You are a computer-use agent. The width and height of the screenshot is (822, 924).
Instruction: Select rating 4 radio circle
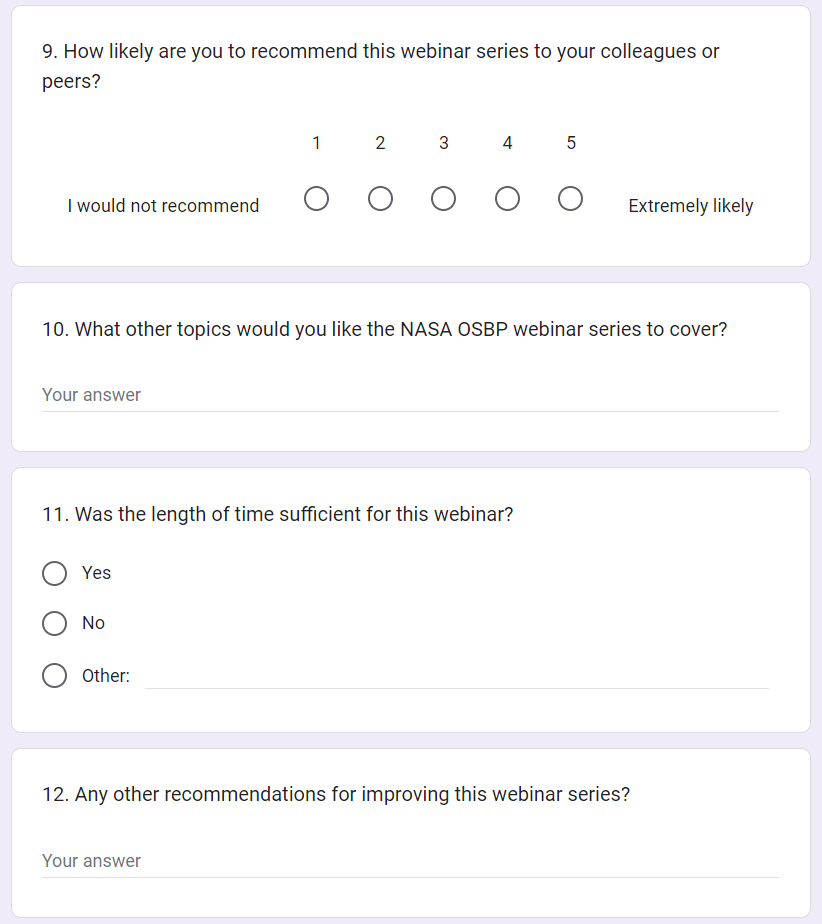[507, 200]
